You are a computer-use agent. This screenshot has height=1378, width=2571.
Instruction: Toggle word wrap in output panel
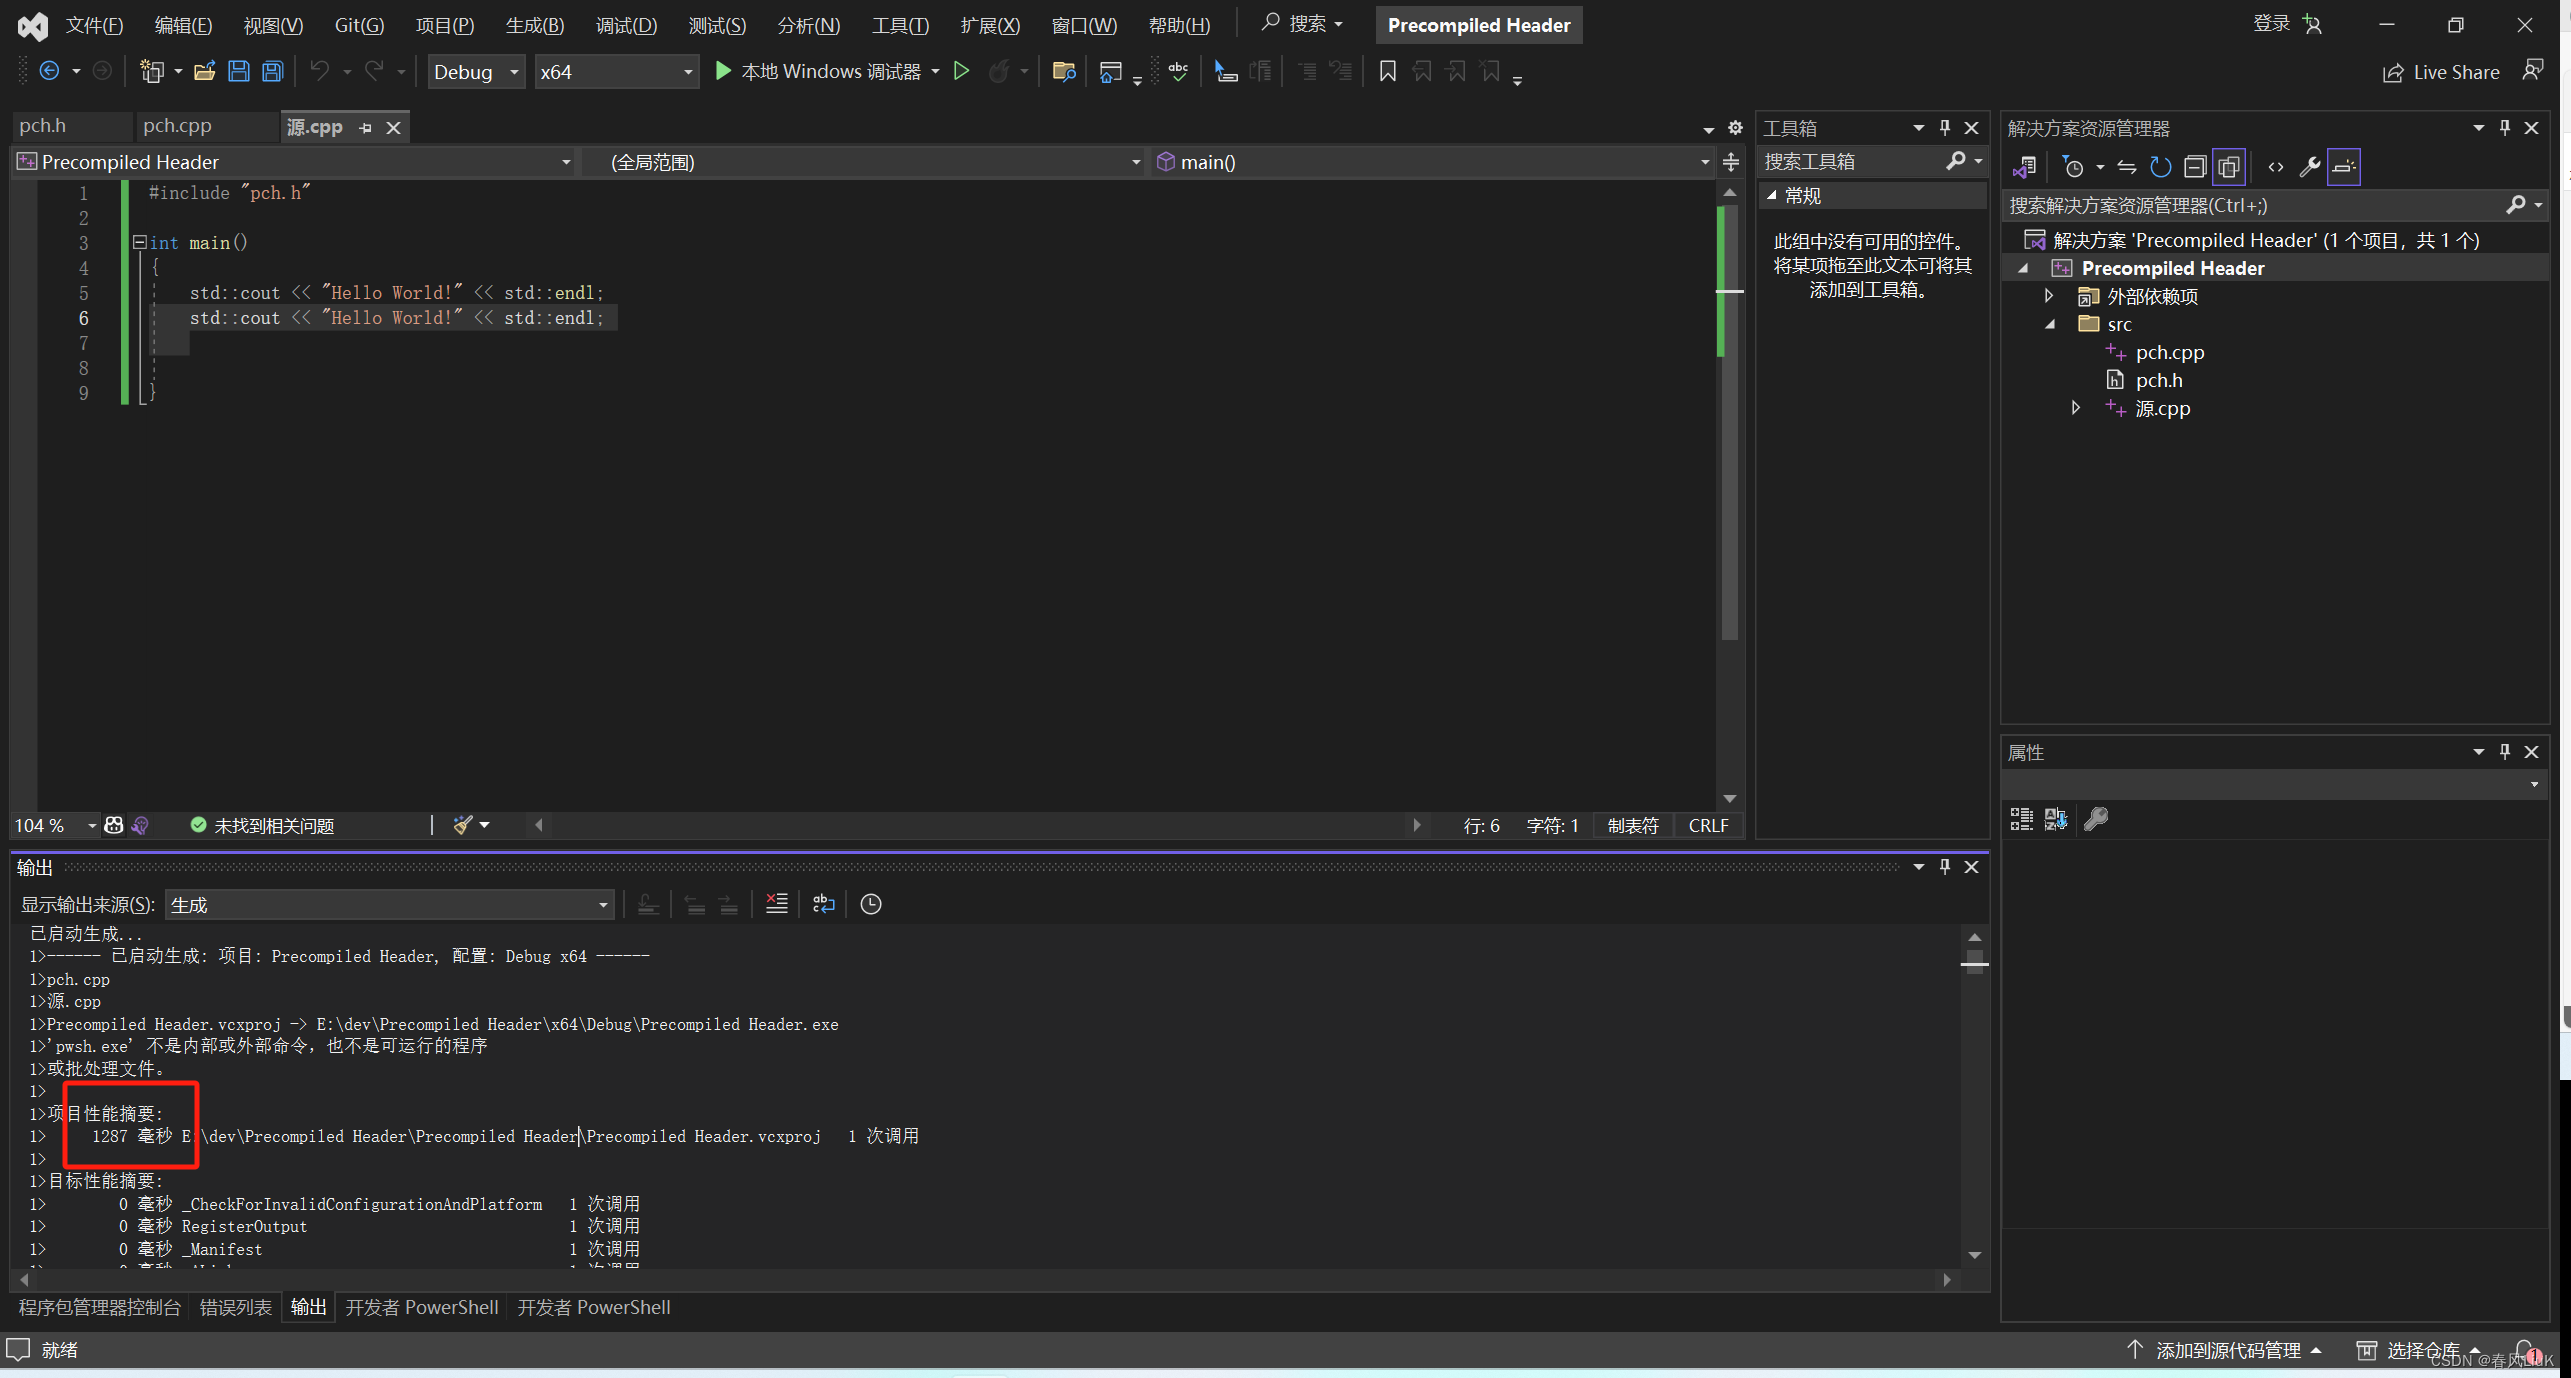tap(823, 904)
